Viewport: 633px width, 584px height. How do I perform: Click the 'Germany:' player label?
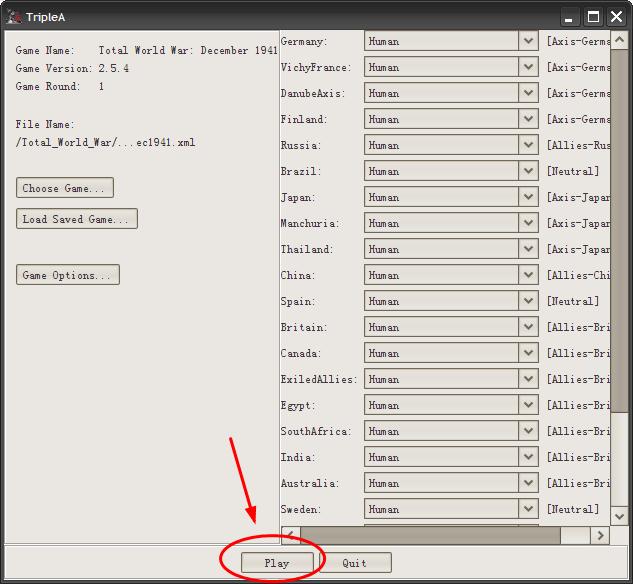point(302,41)
